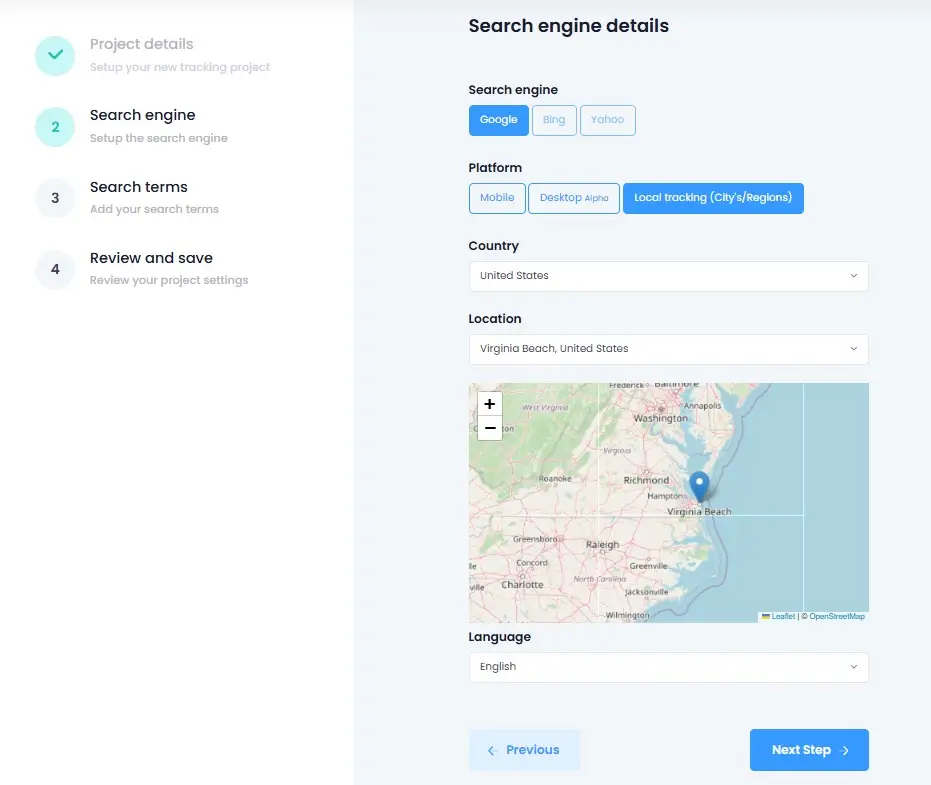The height and width of the screenshot is (785, 931).
Task: Click the blue map location pin
Action: 699,487
